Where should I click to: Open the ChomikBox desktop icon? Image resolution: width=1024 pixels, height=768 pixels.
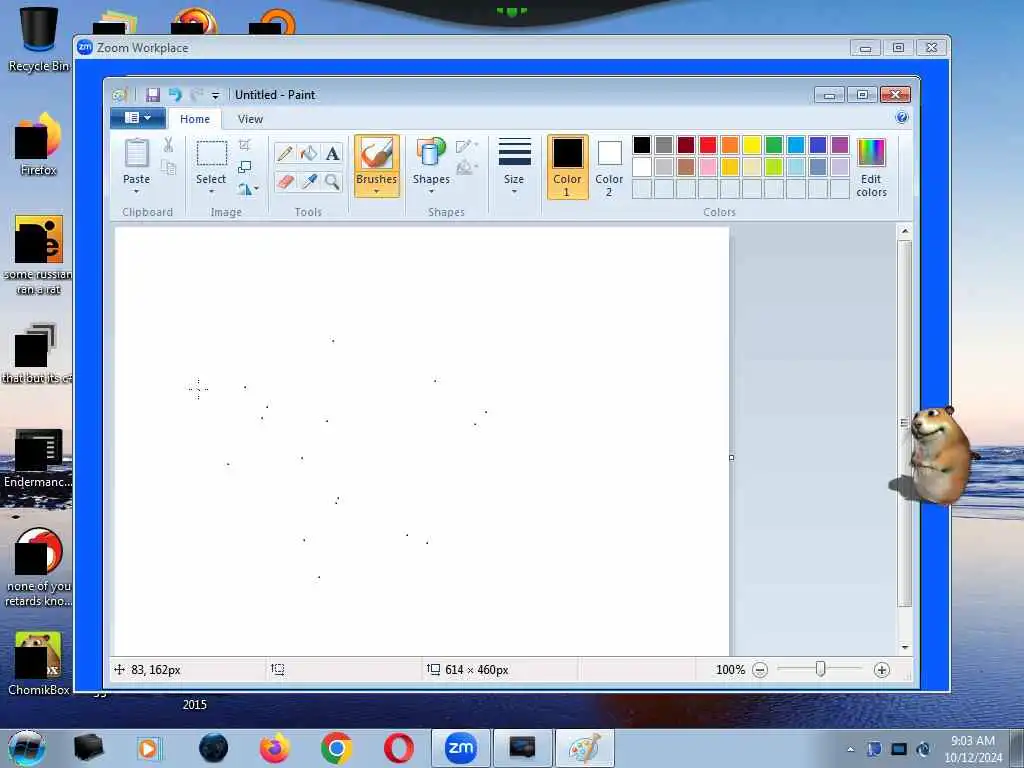(x=39, y=663)
